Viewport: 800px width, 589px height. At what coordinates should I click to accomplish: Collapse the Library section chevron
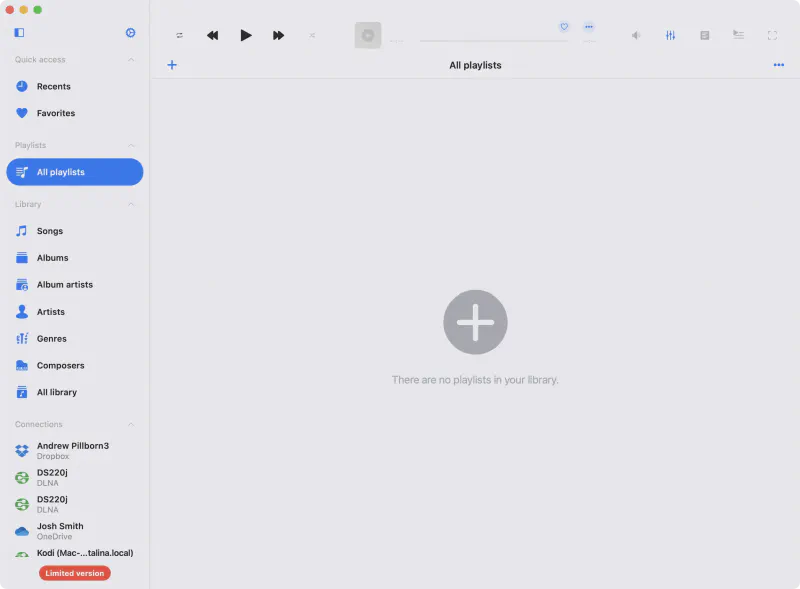[131, 204]
